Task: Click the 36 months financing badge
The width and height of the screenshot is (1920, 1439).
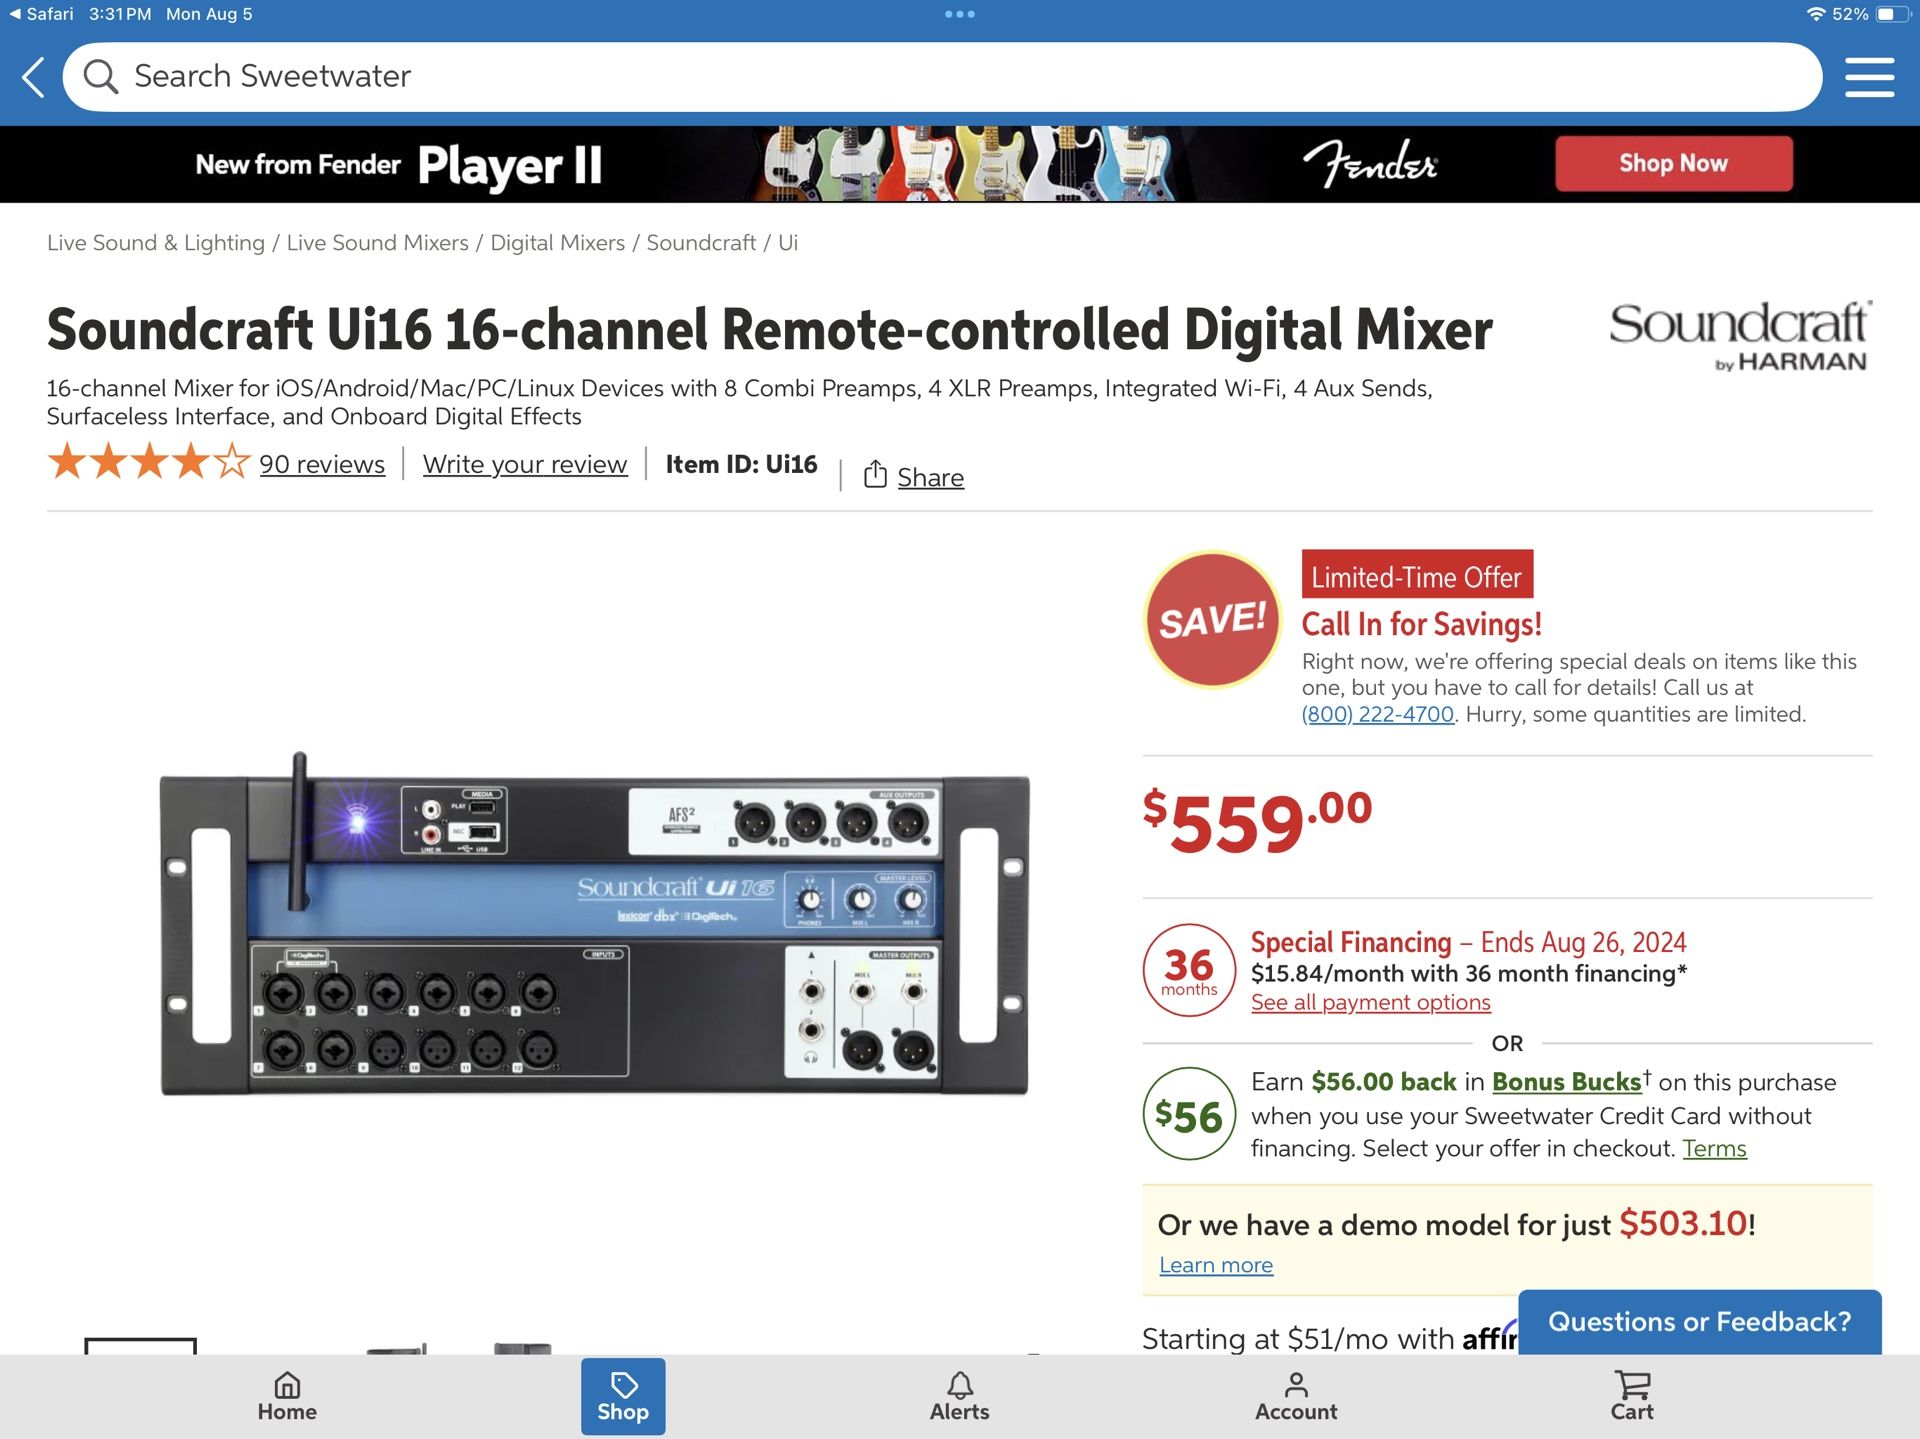Action: point(1189,970)
